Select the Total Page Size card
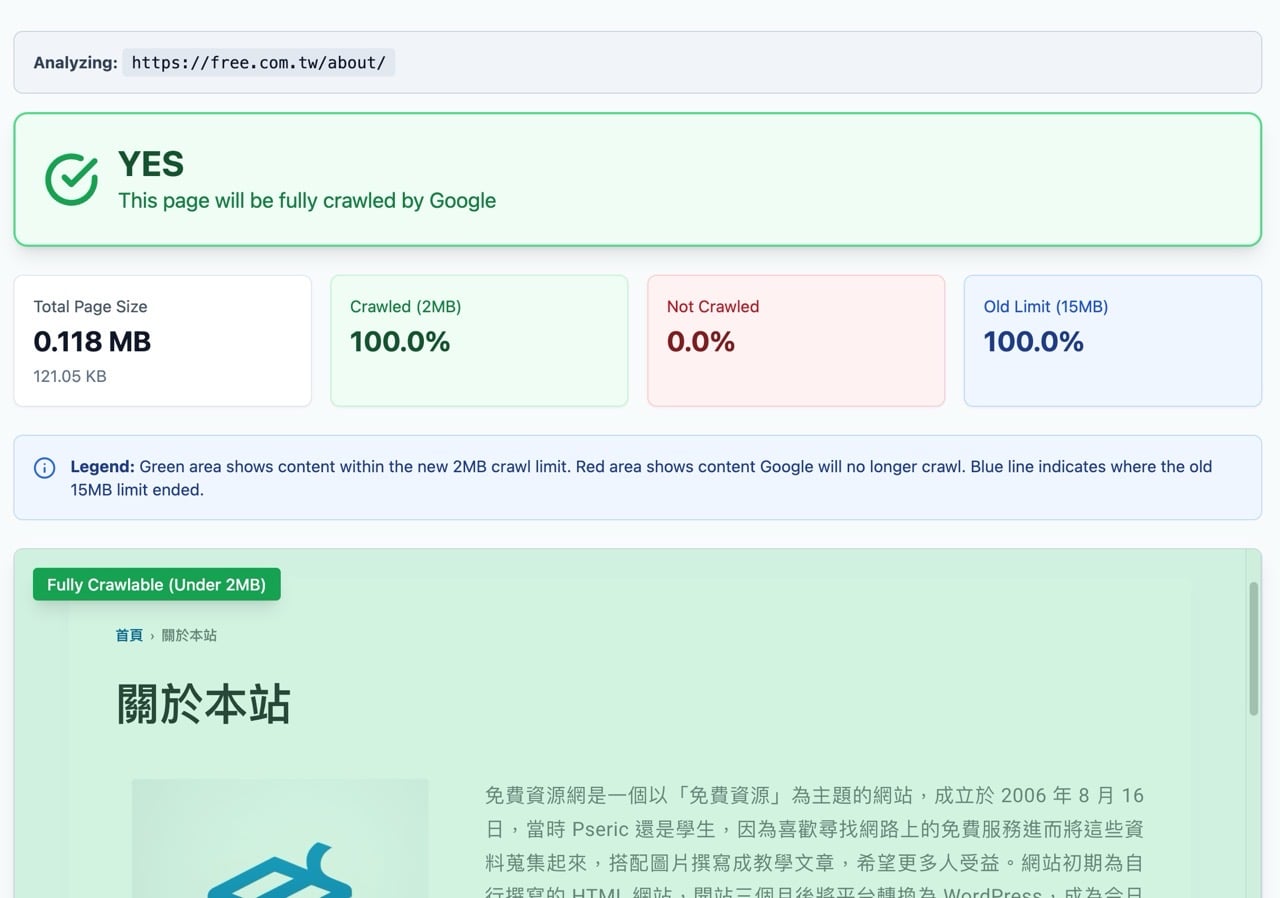Image resolution: width=1280 pixels, height=898 pixels. point(162,340)
